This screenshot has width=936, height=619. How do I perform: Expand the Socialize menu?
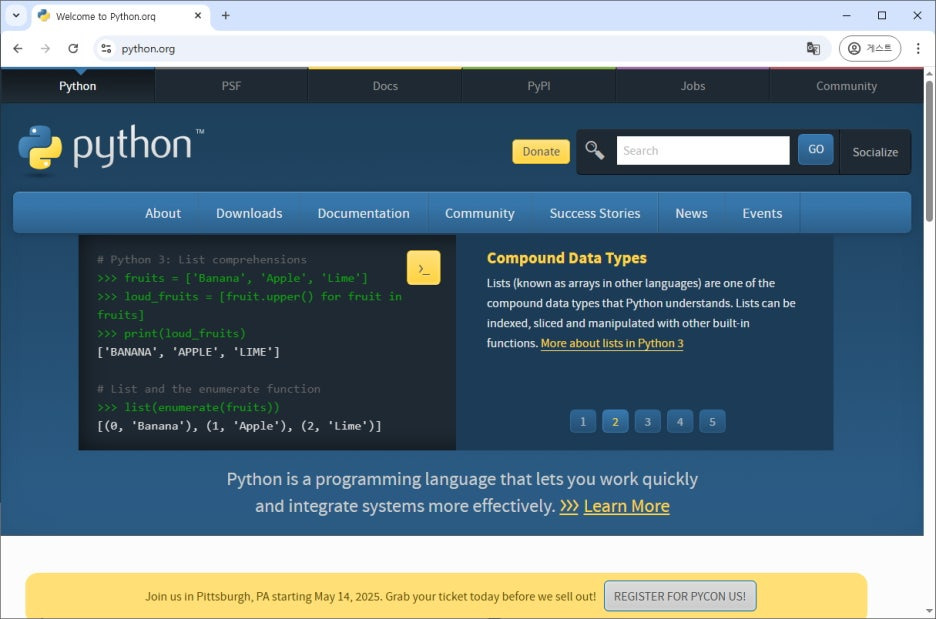875,152
